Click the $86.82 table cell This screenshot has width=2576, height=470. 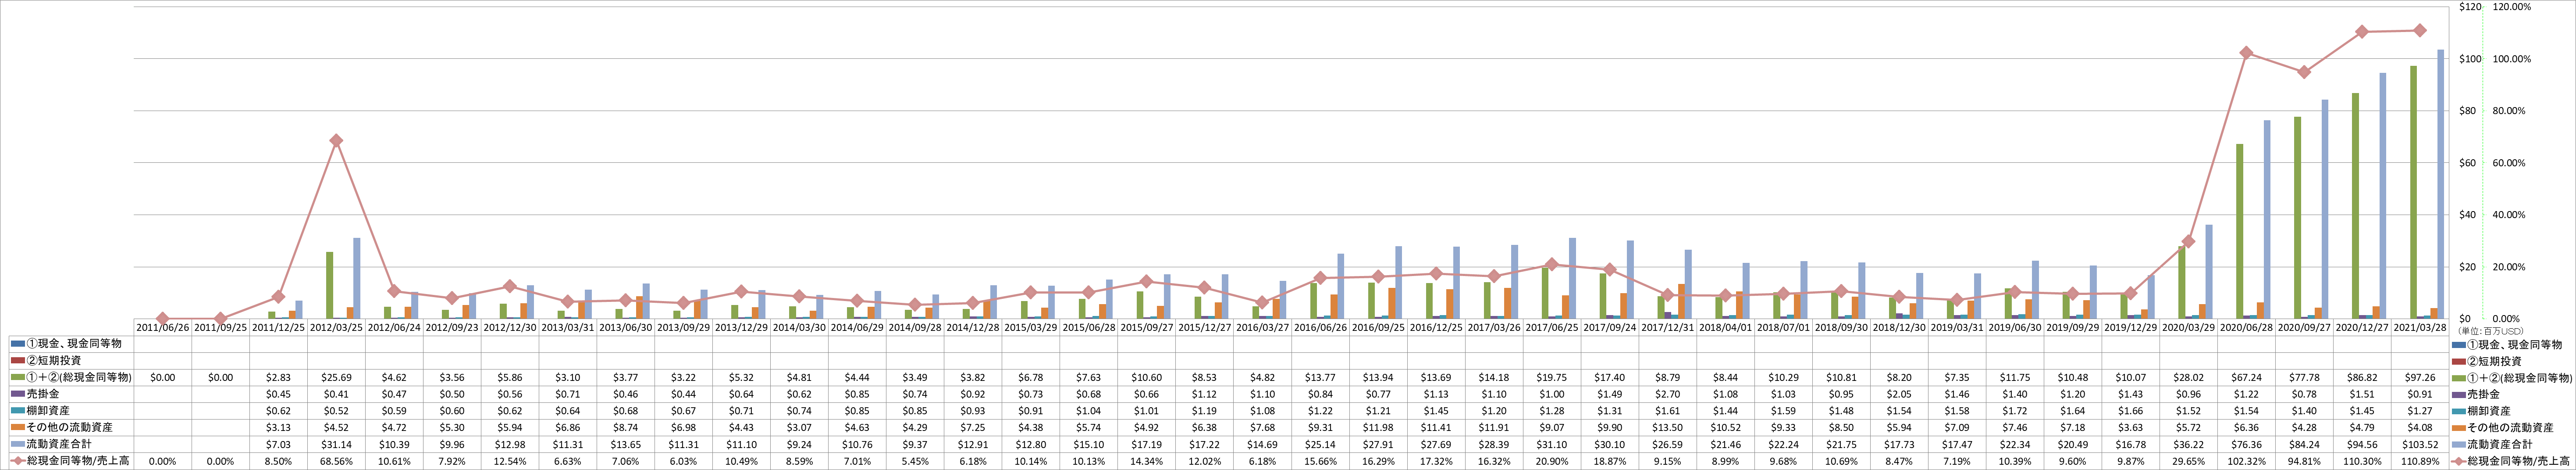(x=2362, y=378)
